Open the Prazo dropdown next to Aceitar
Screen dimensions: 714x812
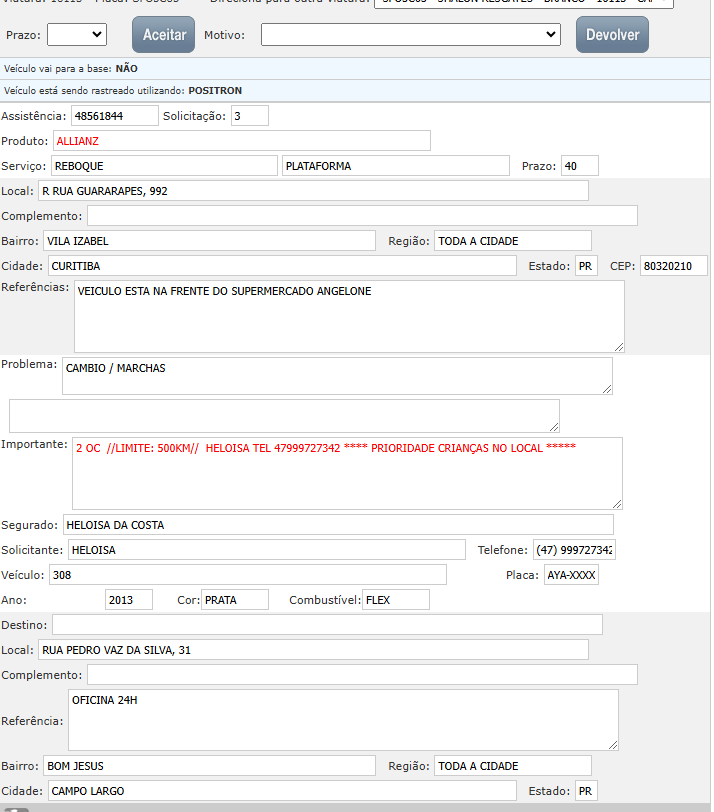click(x=77, y=35)
